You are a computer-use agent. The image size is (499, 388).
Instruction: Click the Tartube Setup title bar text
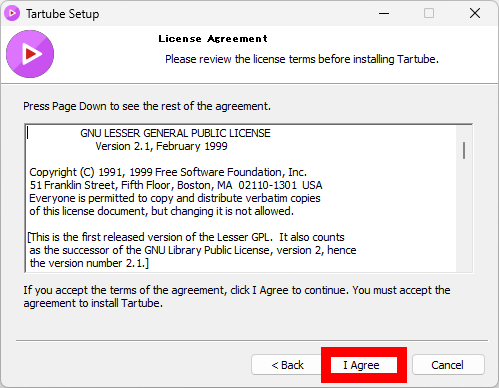click(x=63, y=14)
